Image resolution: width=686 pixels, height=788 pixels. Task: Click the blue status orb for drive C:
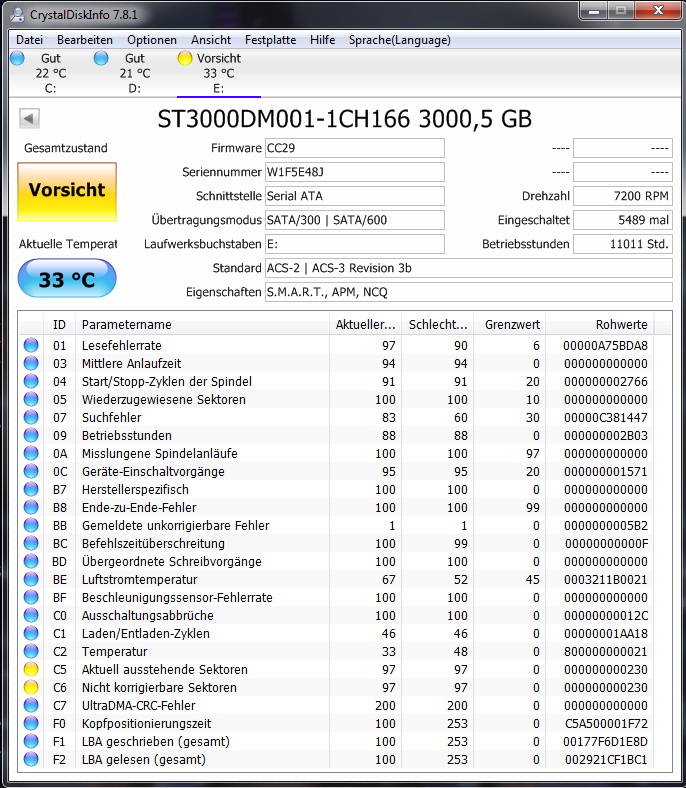click(17, 58)
